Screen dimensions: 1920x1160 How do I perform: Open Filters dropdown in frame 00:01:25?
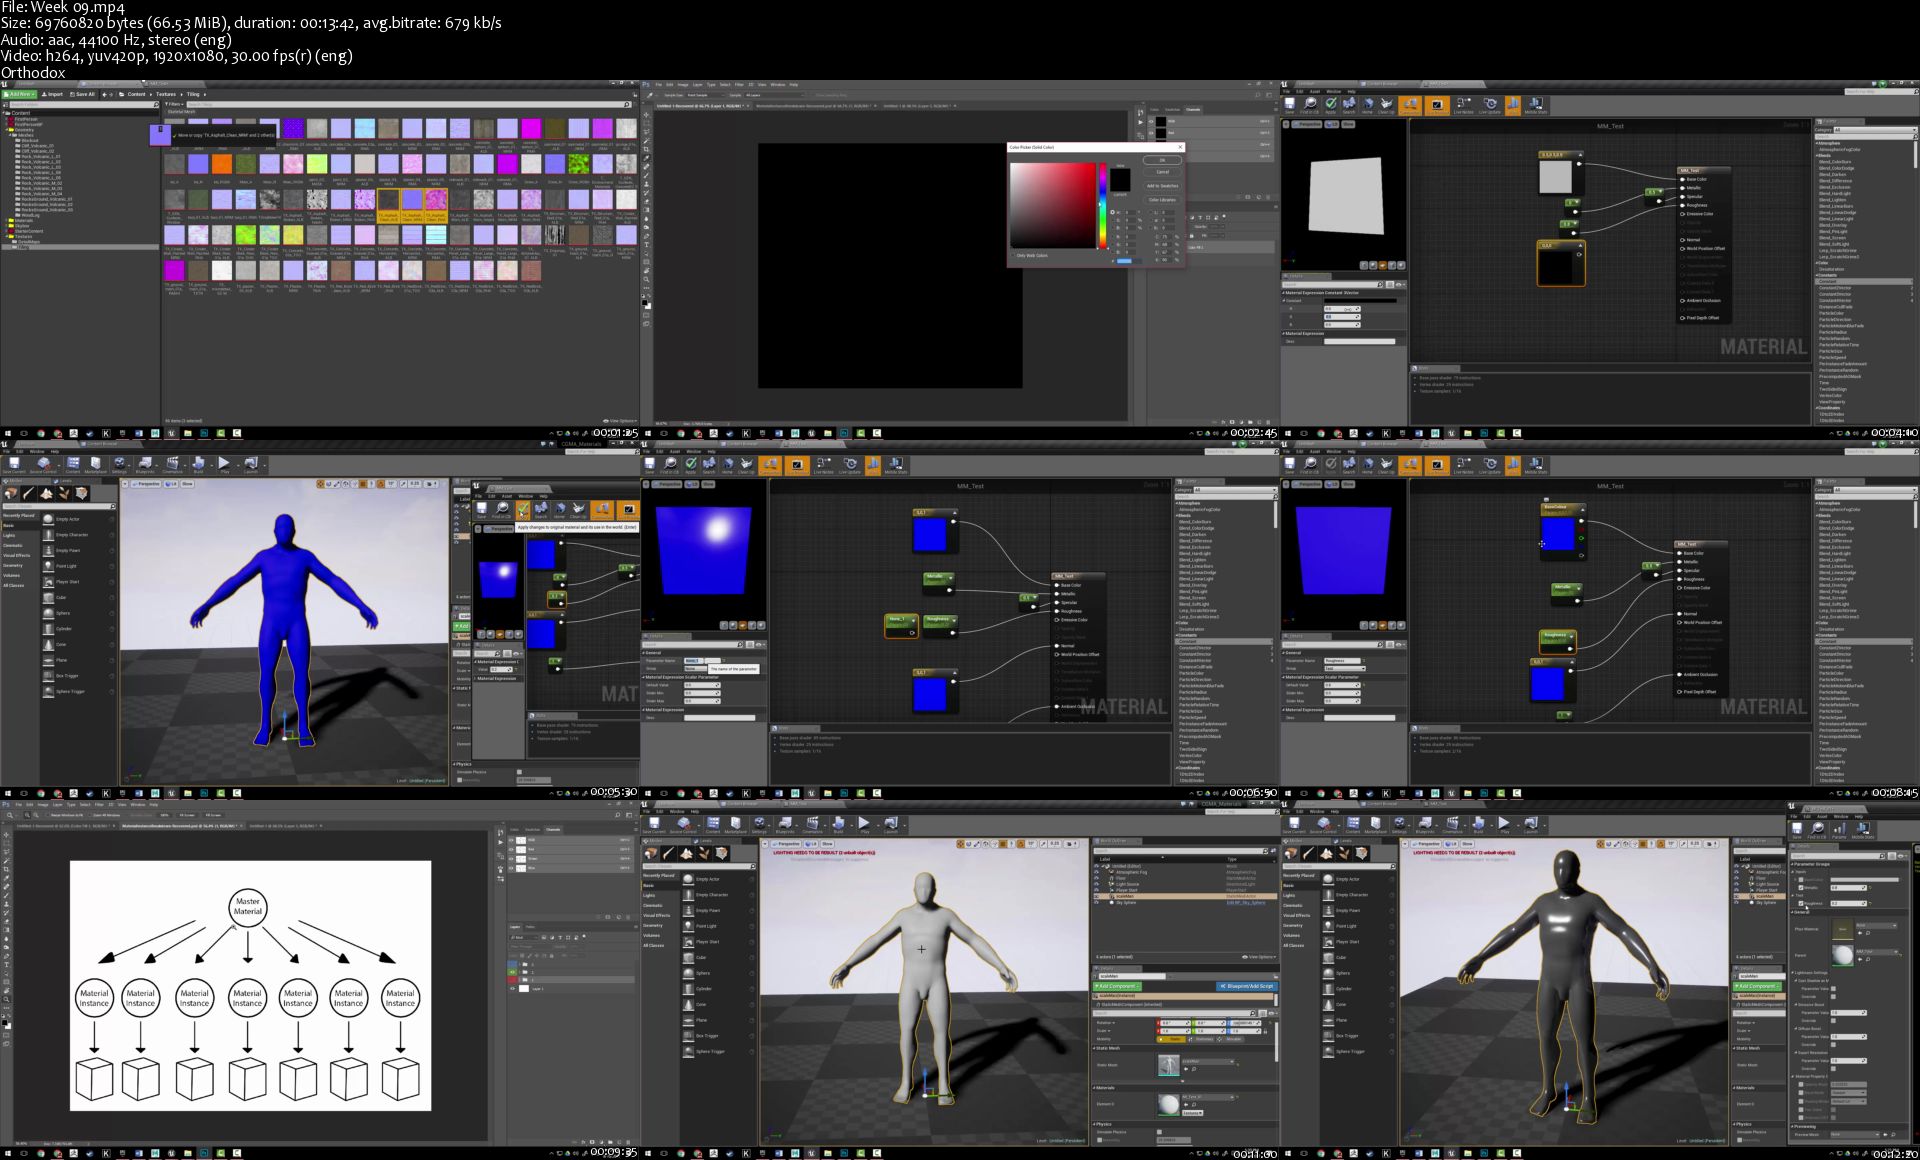tap(174, 104)
